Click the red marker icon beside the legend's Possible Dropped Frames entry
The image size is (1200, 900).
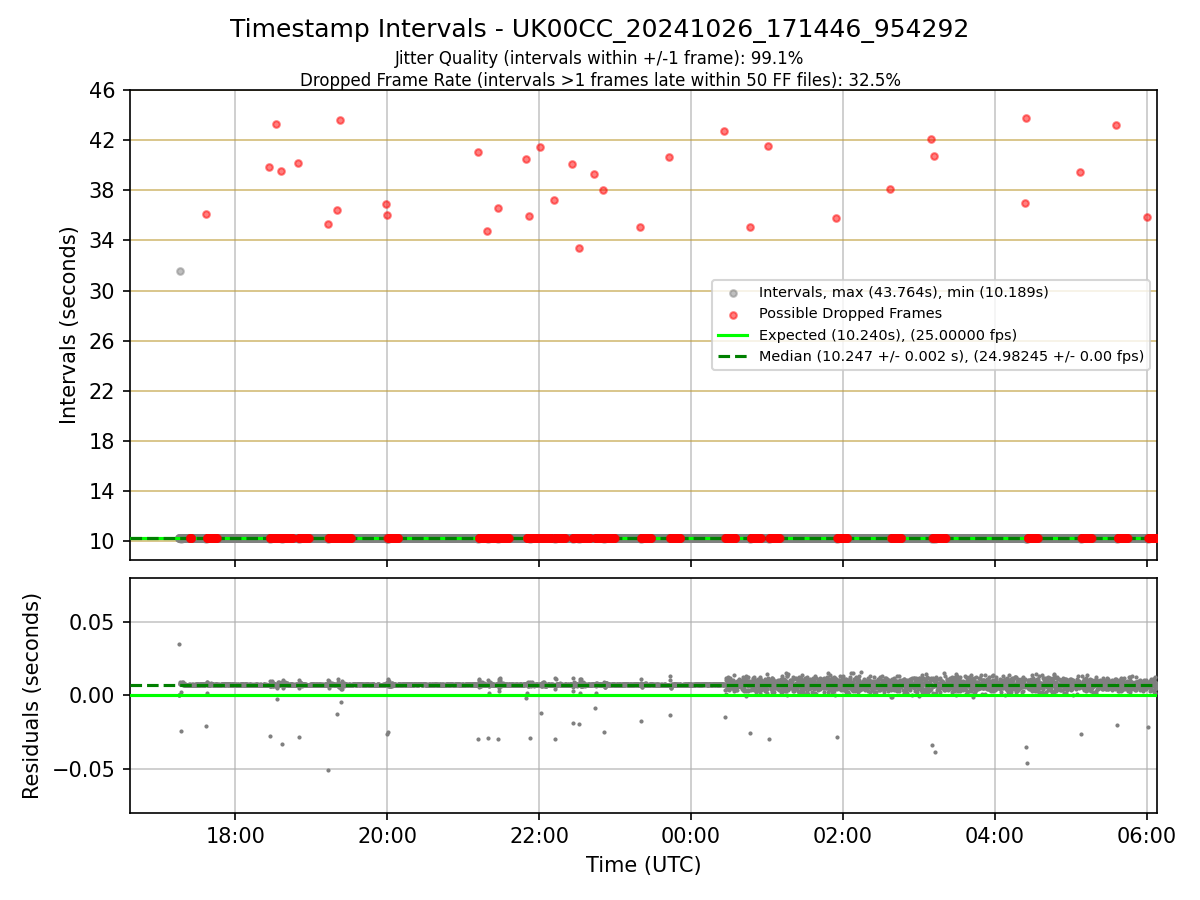pos(733,314)
